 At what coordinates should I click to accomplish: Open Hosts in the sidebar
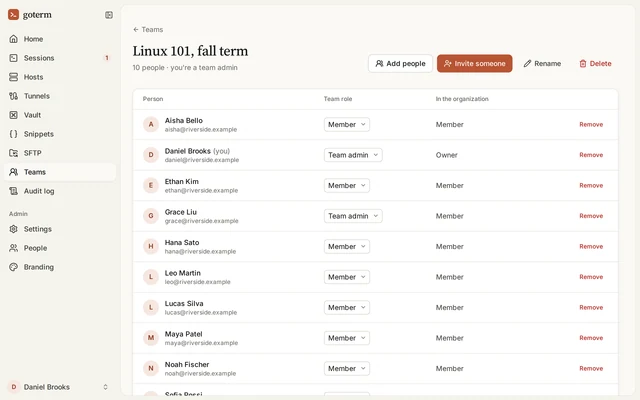[x=60, y=77]
